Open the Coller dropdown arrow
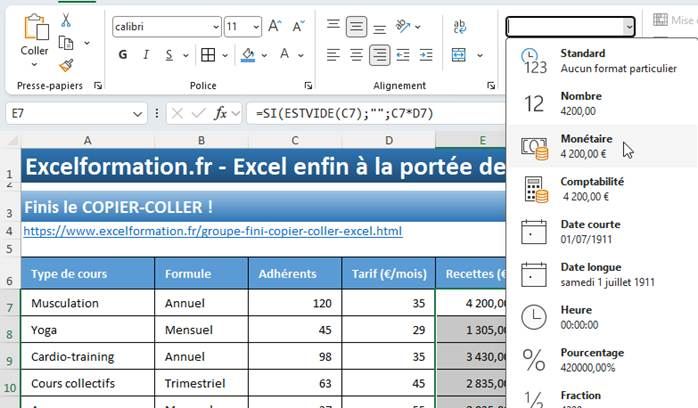698x408 pixels. pyautogui.click(x=34, y=65)
